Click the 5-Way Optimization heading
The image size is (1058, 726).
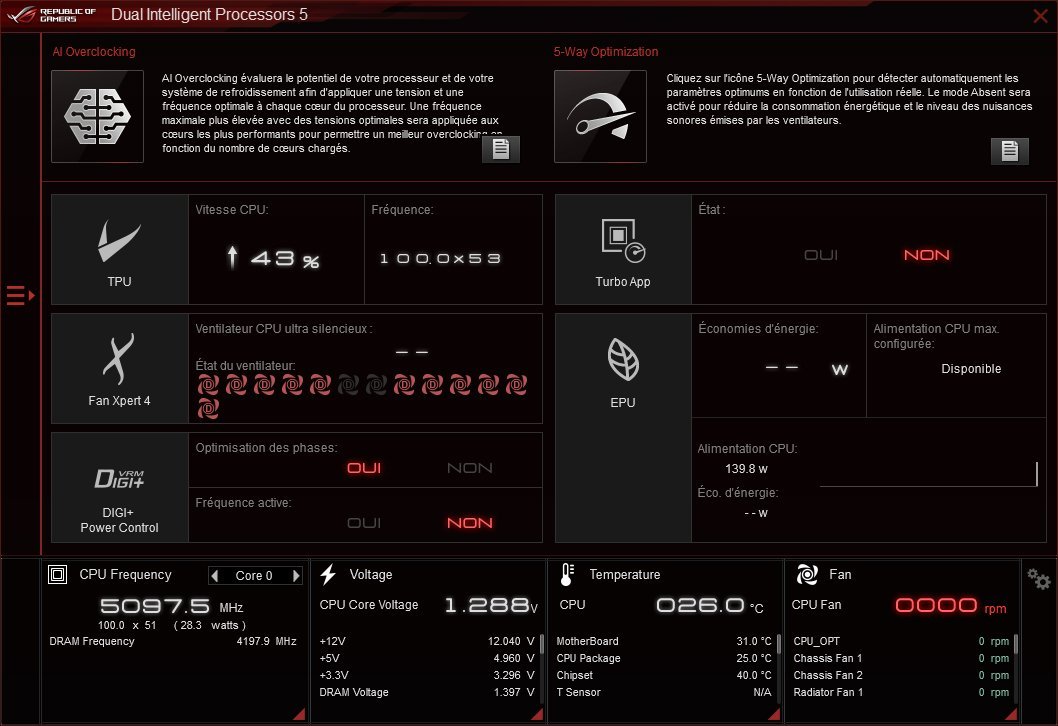point(606,52)
